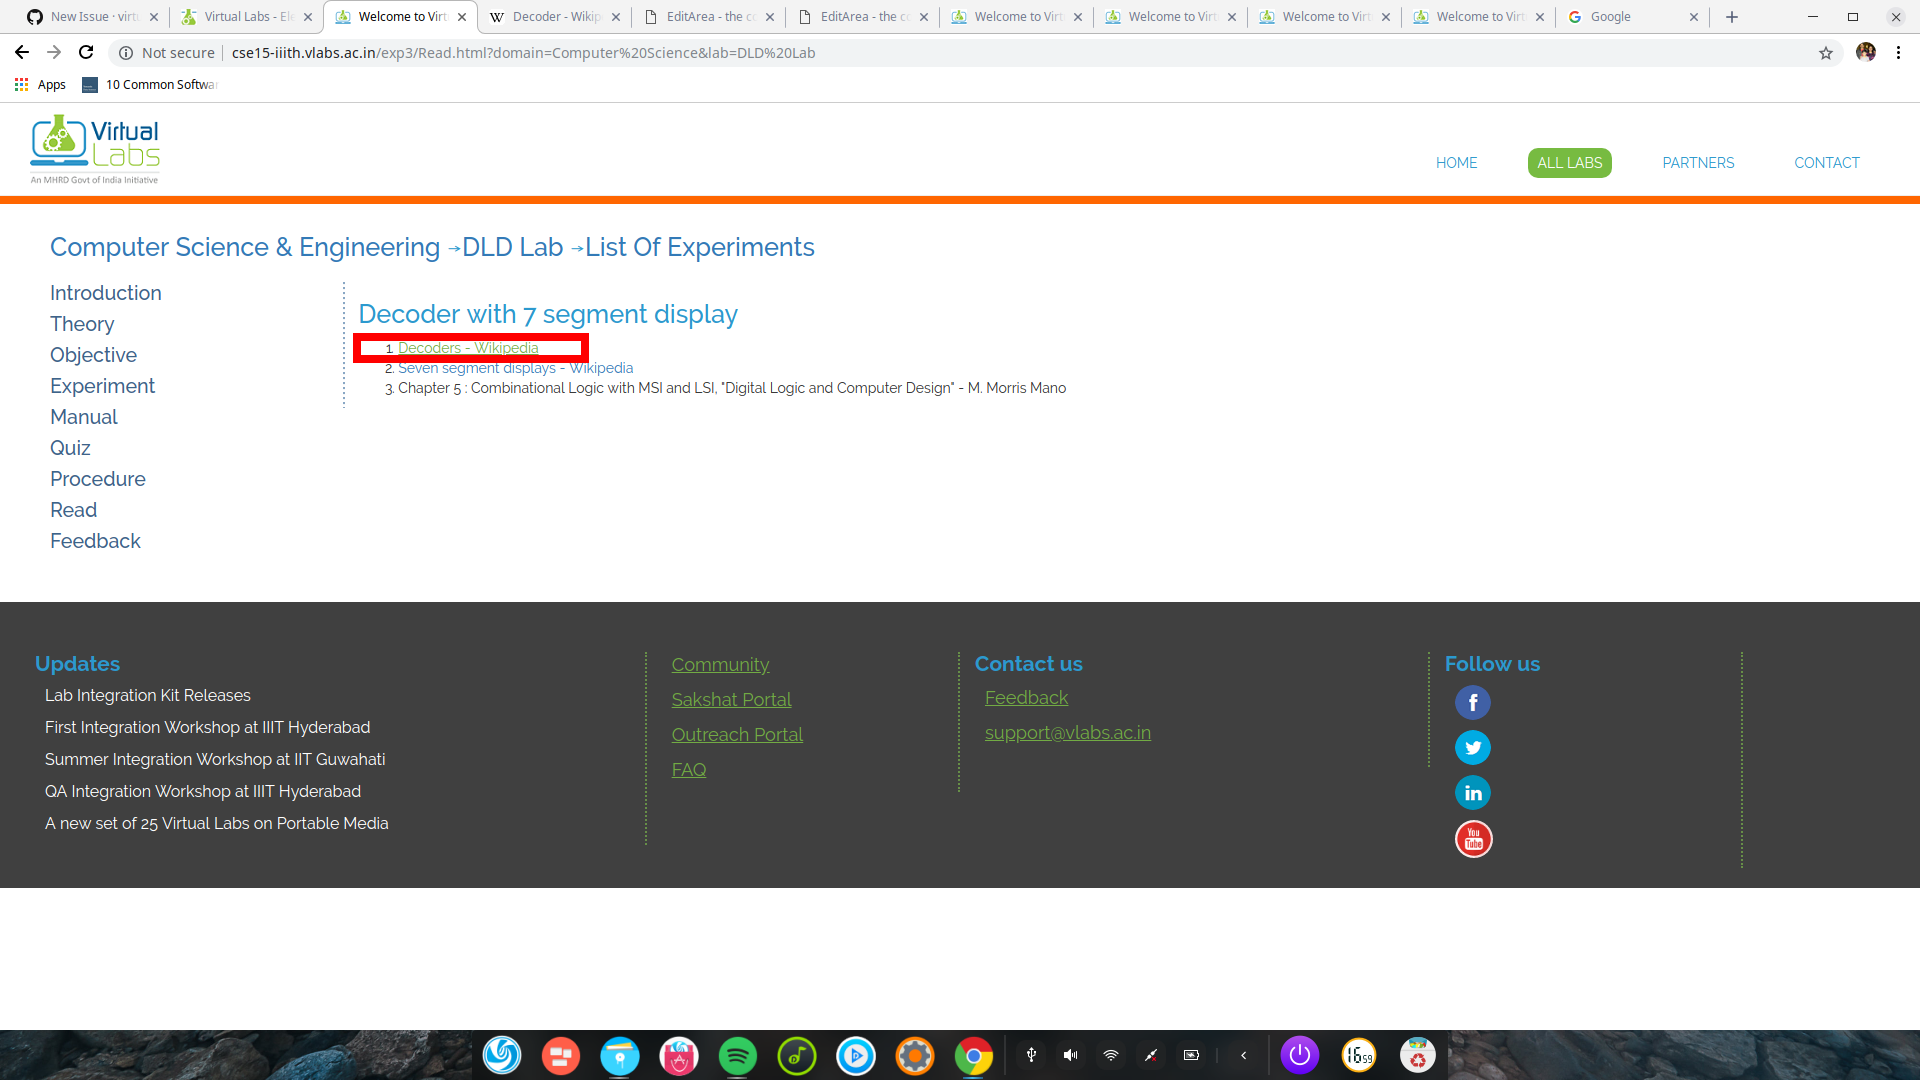Toggle the bookmark star in address bar
The image size is (1920, 1080).
point(1827,53)
